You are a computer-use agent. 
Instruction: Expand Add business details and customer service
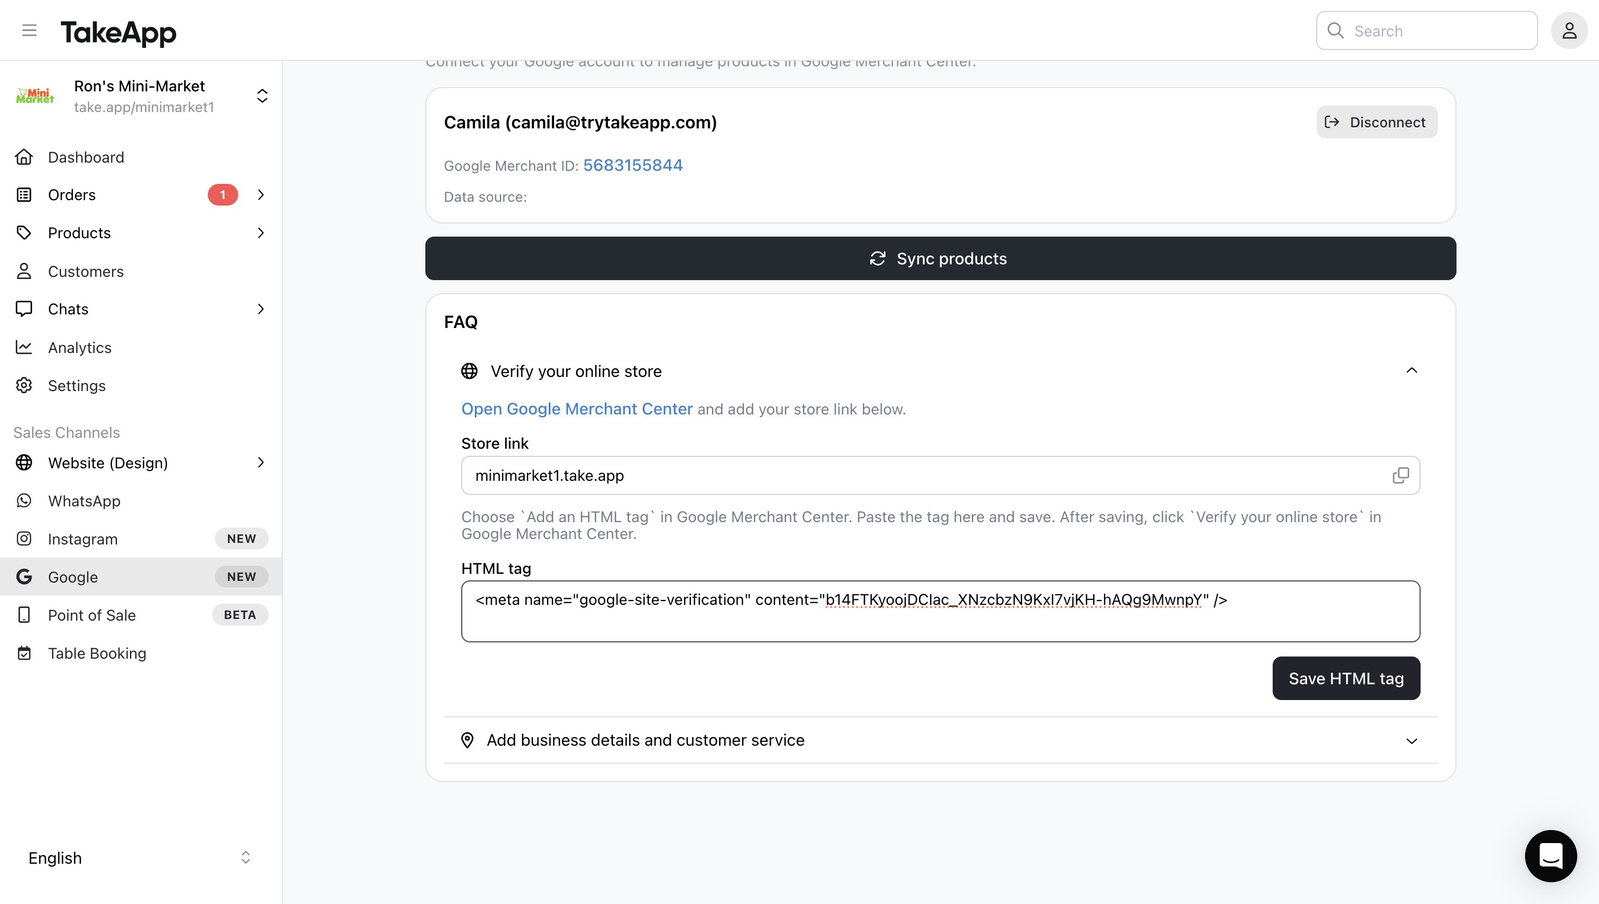click(941, 740)
